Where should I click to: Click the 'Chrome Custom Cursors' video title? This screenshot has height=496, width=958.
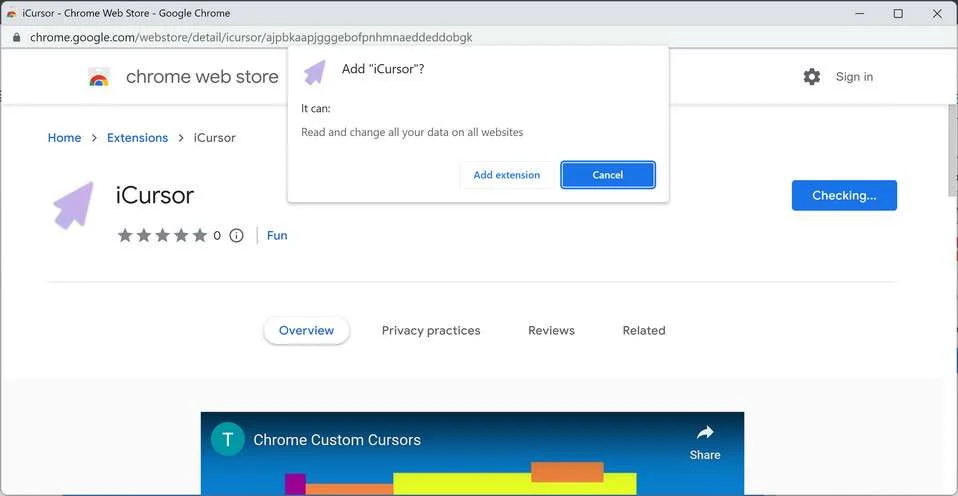click(337, 440)
